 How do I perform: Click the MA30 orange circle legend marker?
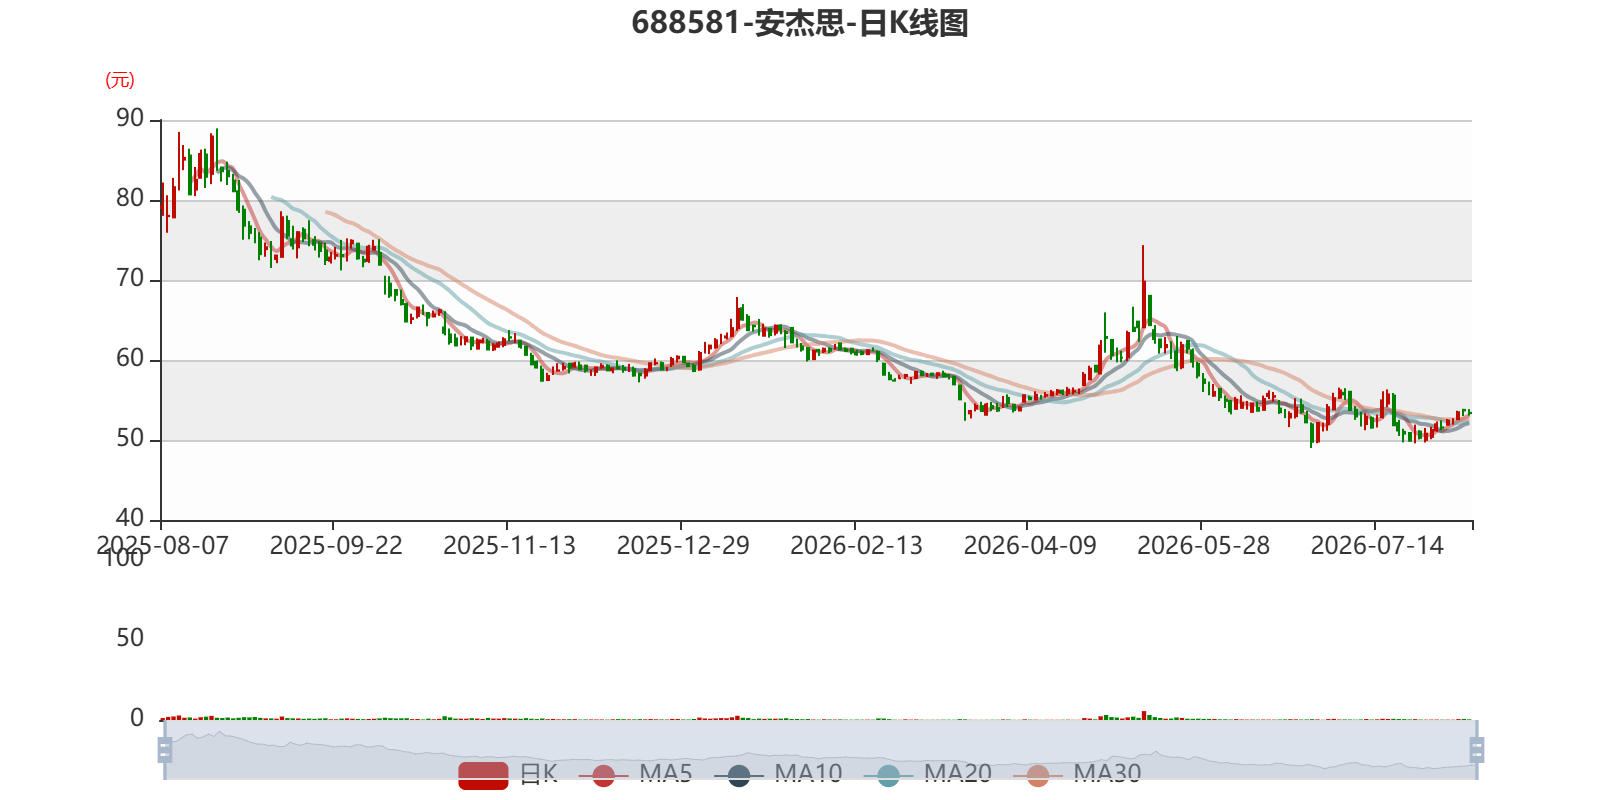pos(1038,775)
